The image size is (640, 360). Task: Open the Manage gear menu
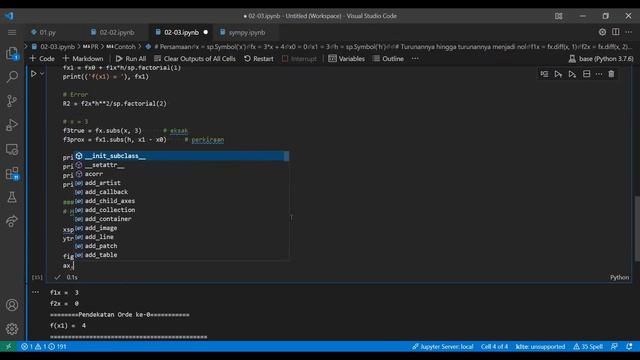(12, 329)
